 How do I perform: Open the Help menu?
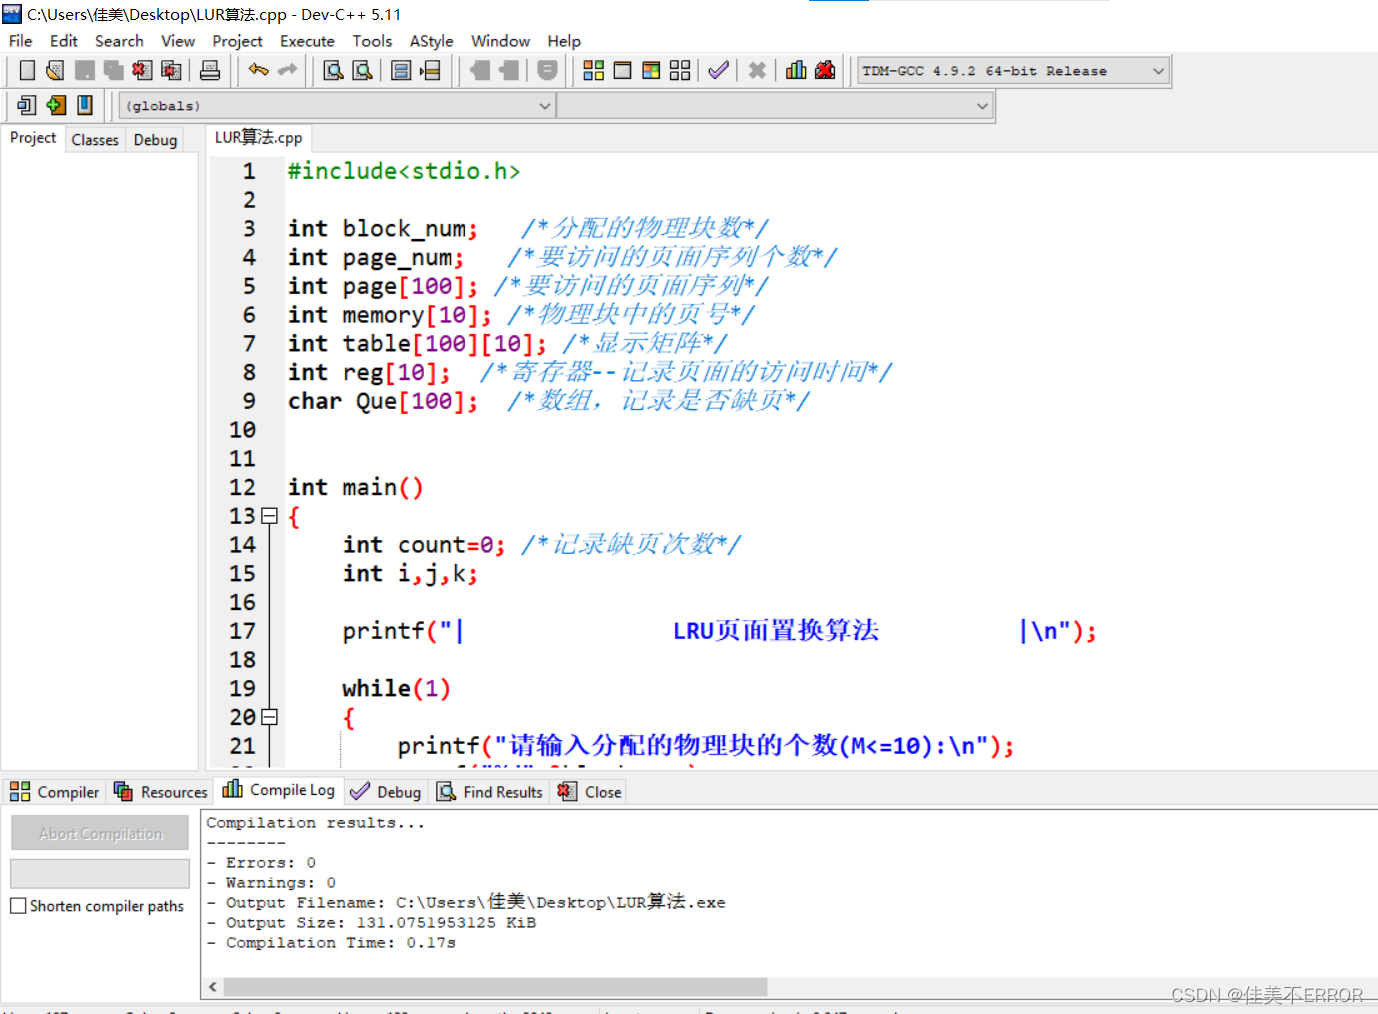(x=564, y=41)
